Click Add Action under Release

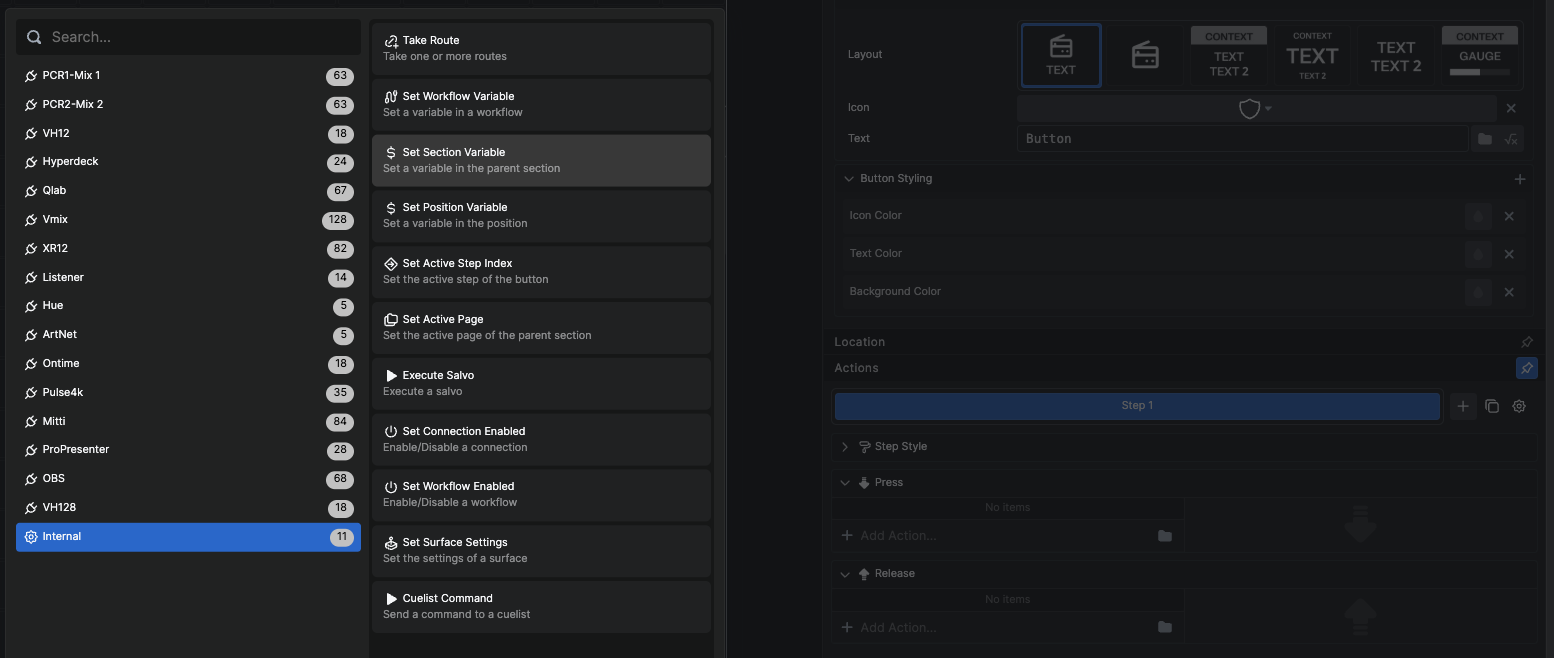[x=897, y=627]
